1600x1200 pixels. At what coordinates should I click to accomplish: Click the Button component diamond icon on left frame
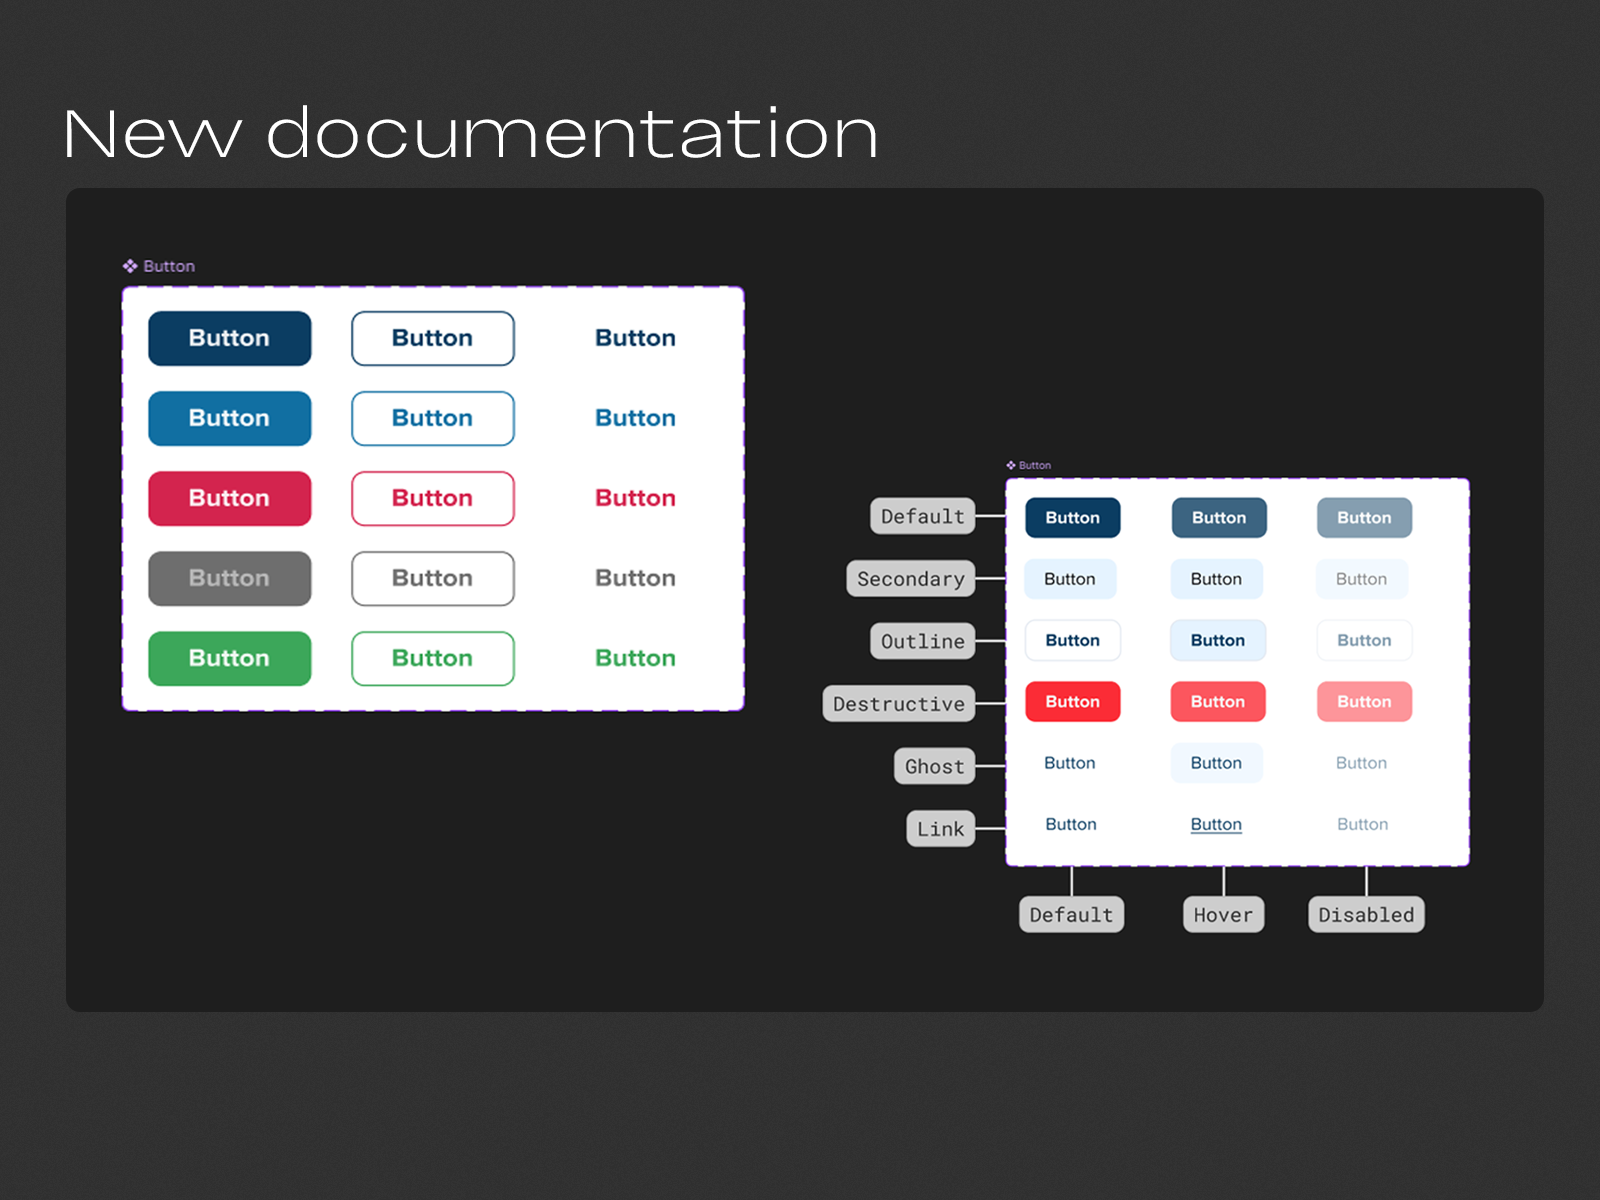click(x=130, y=265)
